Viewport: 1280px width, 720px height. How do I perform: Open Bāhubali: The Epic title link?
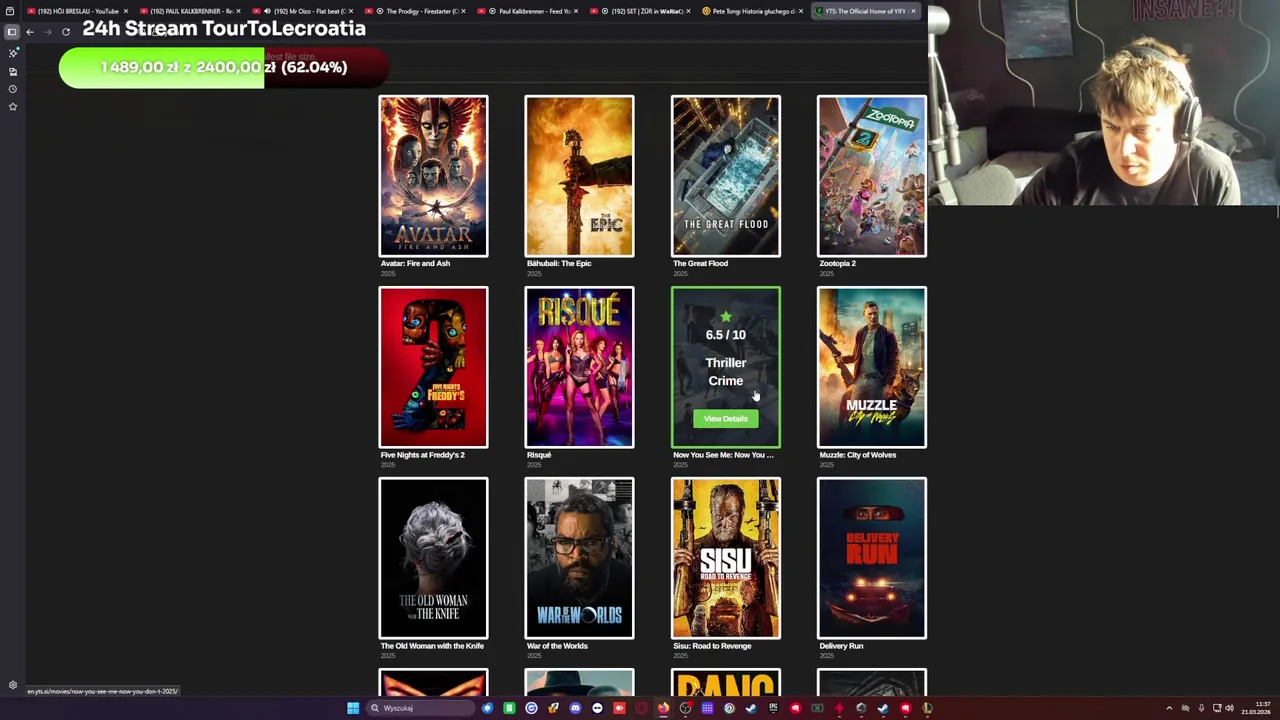coord(559,263)
